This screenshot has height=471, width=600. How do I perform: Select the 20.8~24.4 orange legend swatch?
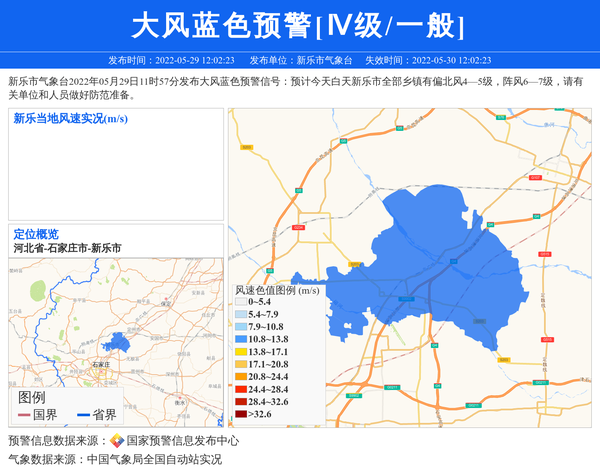pos(240,377)
